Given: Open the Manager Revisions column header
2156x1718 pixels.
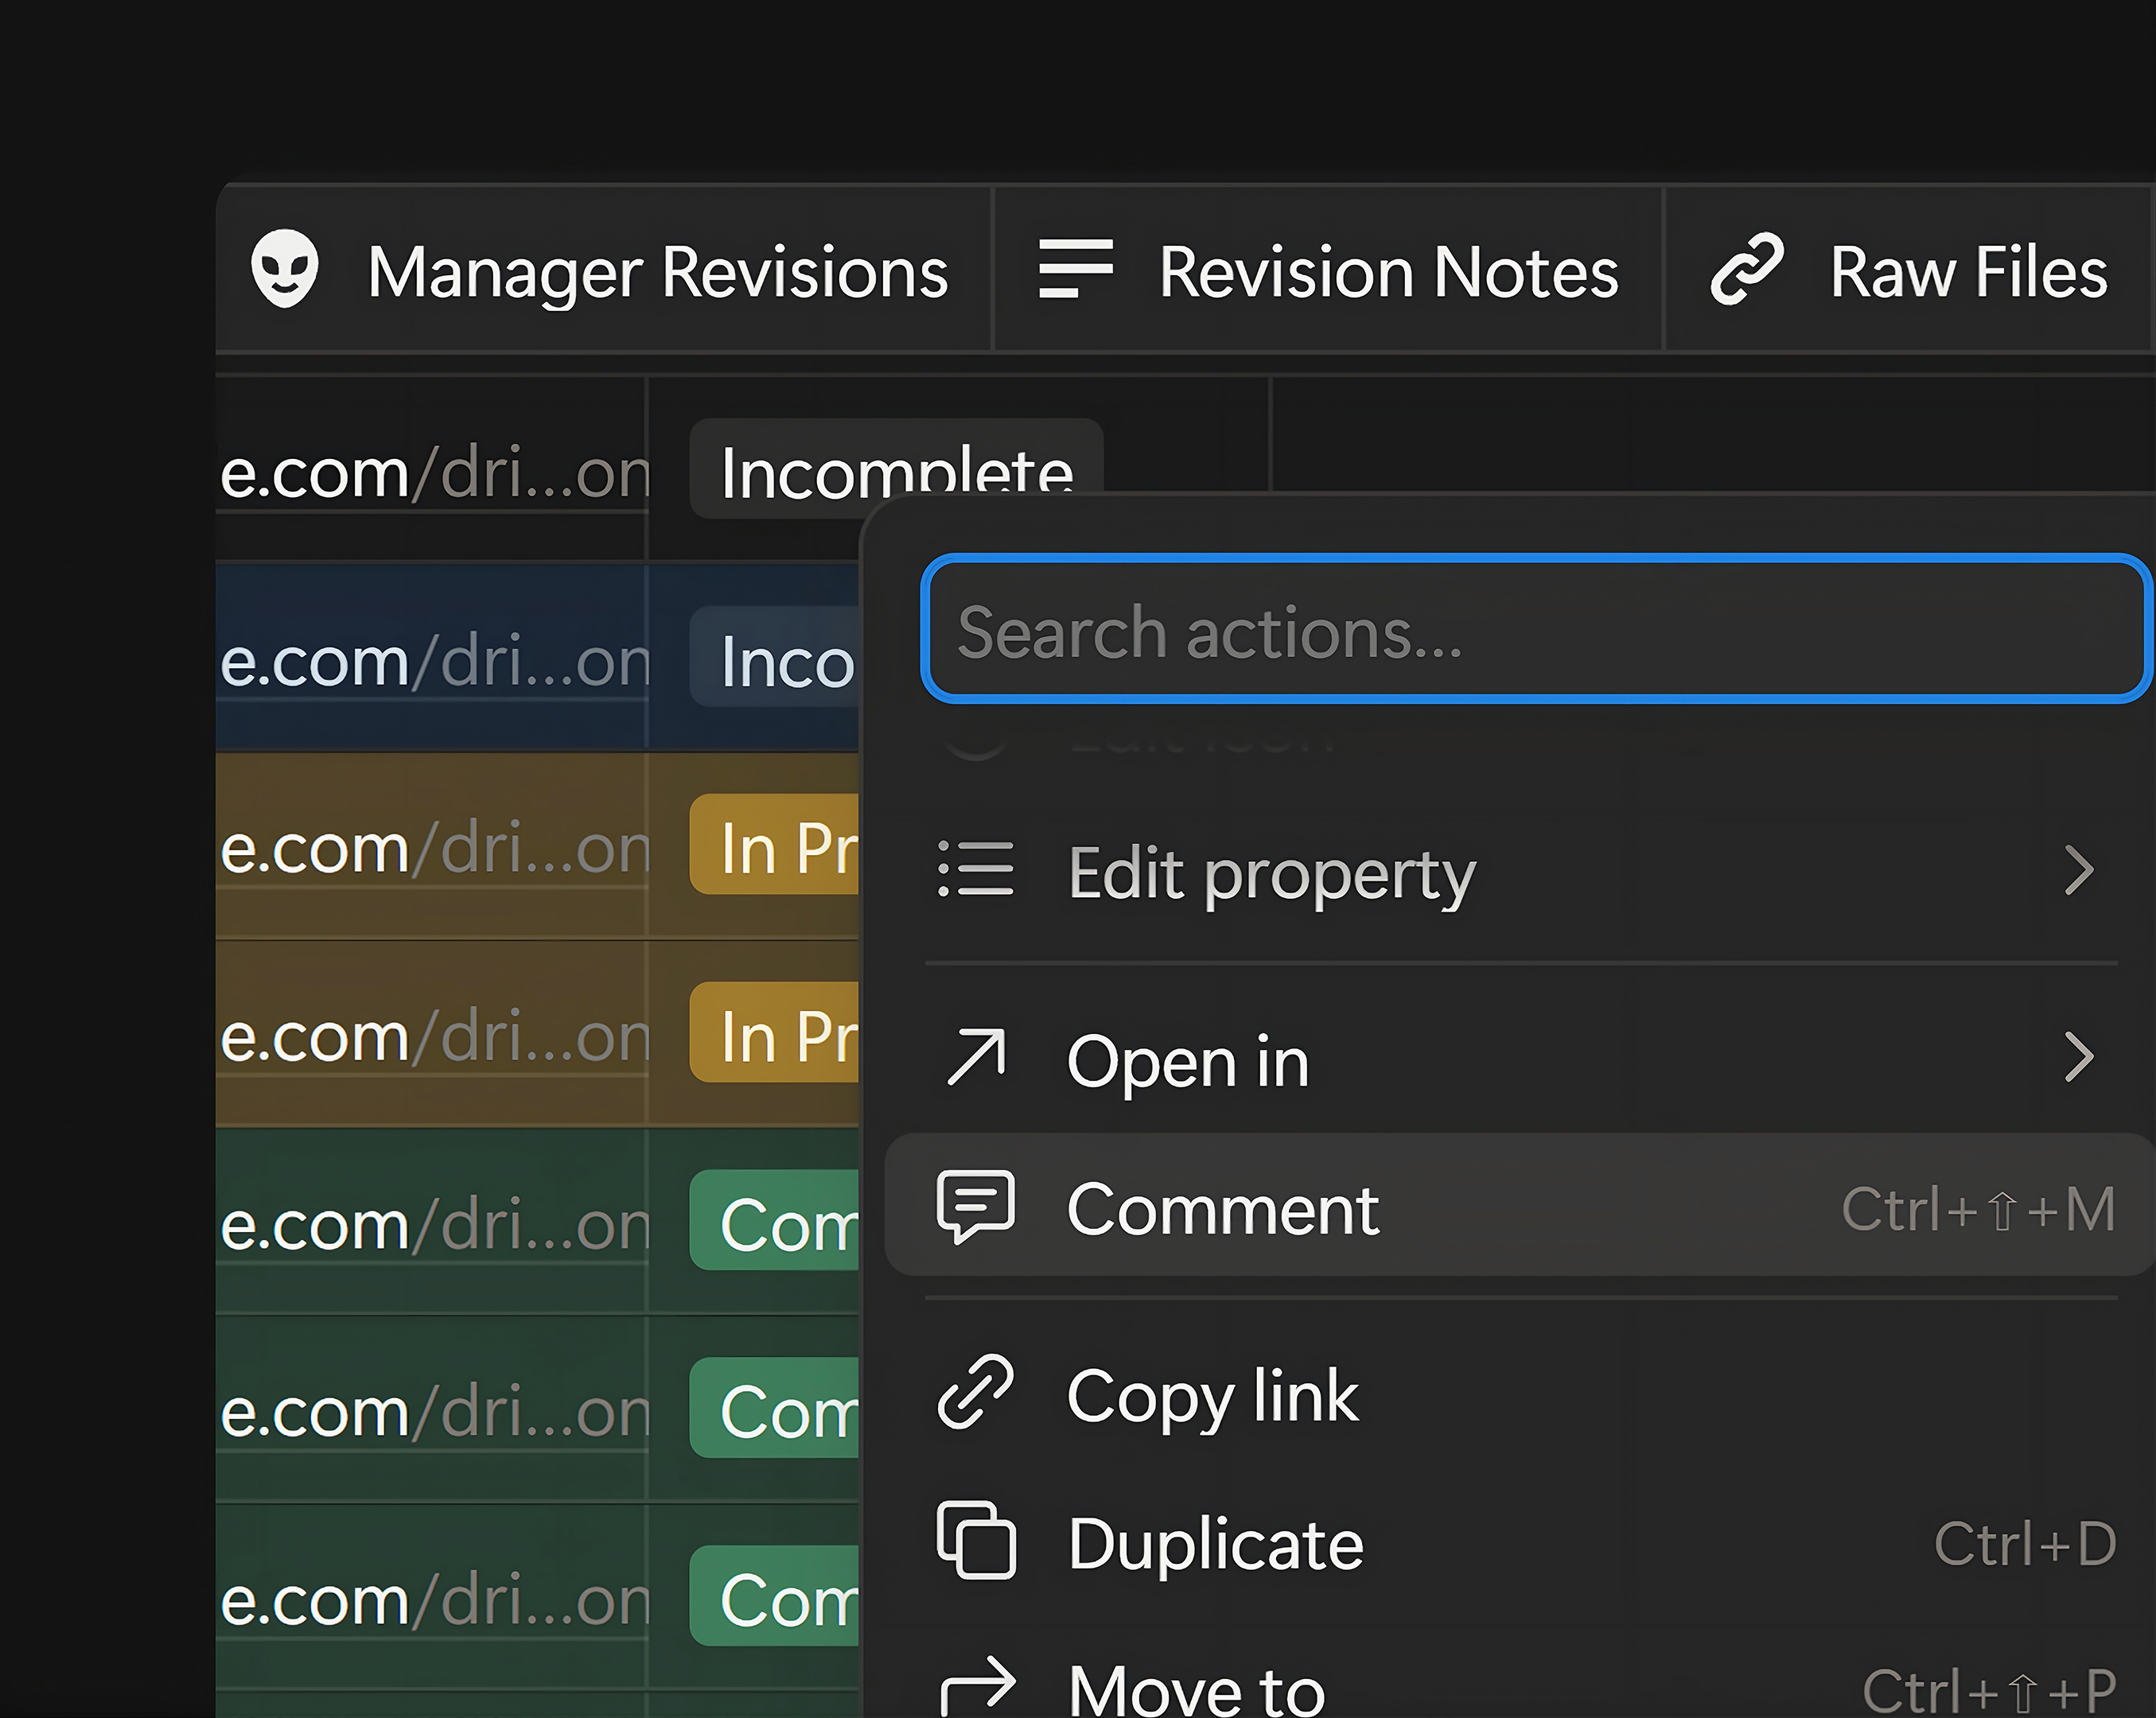Looking at the screenshot, I should [604, 270].
